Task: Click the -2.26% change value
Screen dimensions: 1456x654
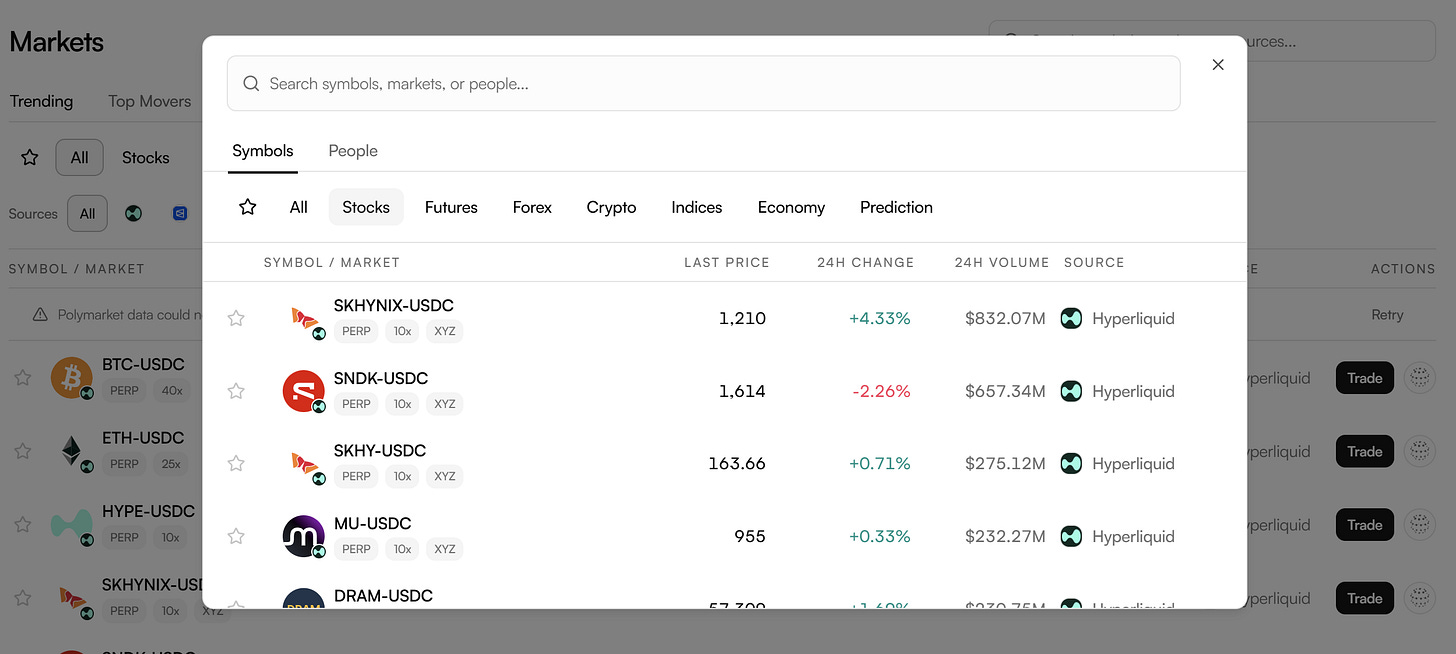Action: pyautogui.click(x=882, y=391)
